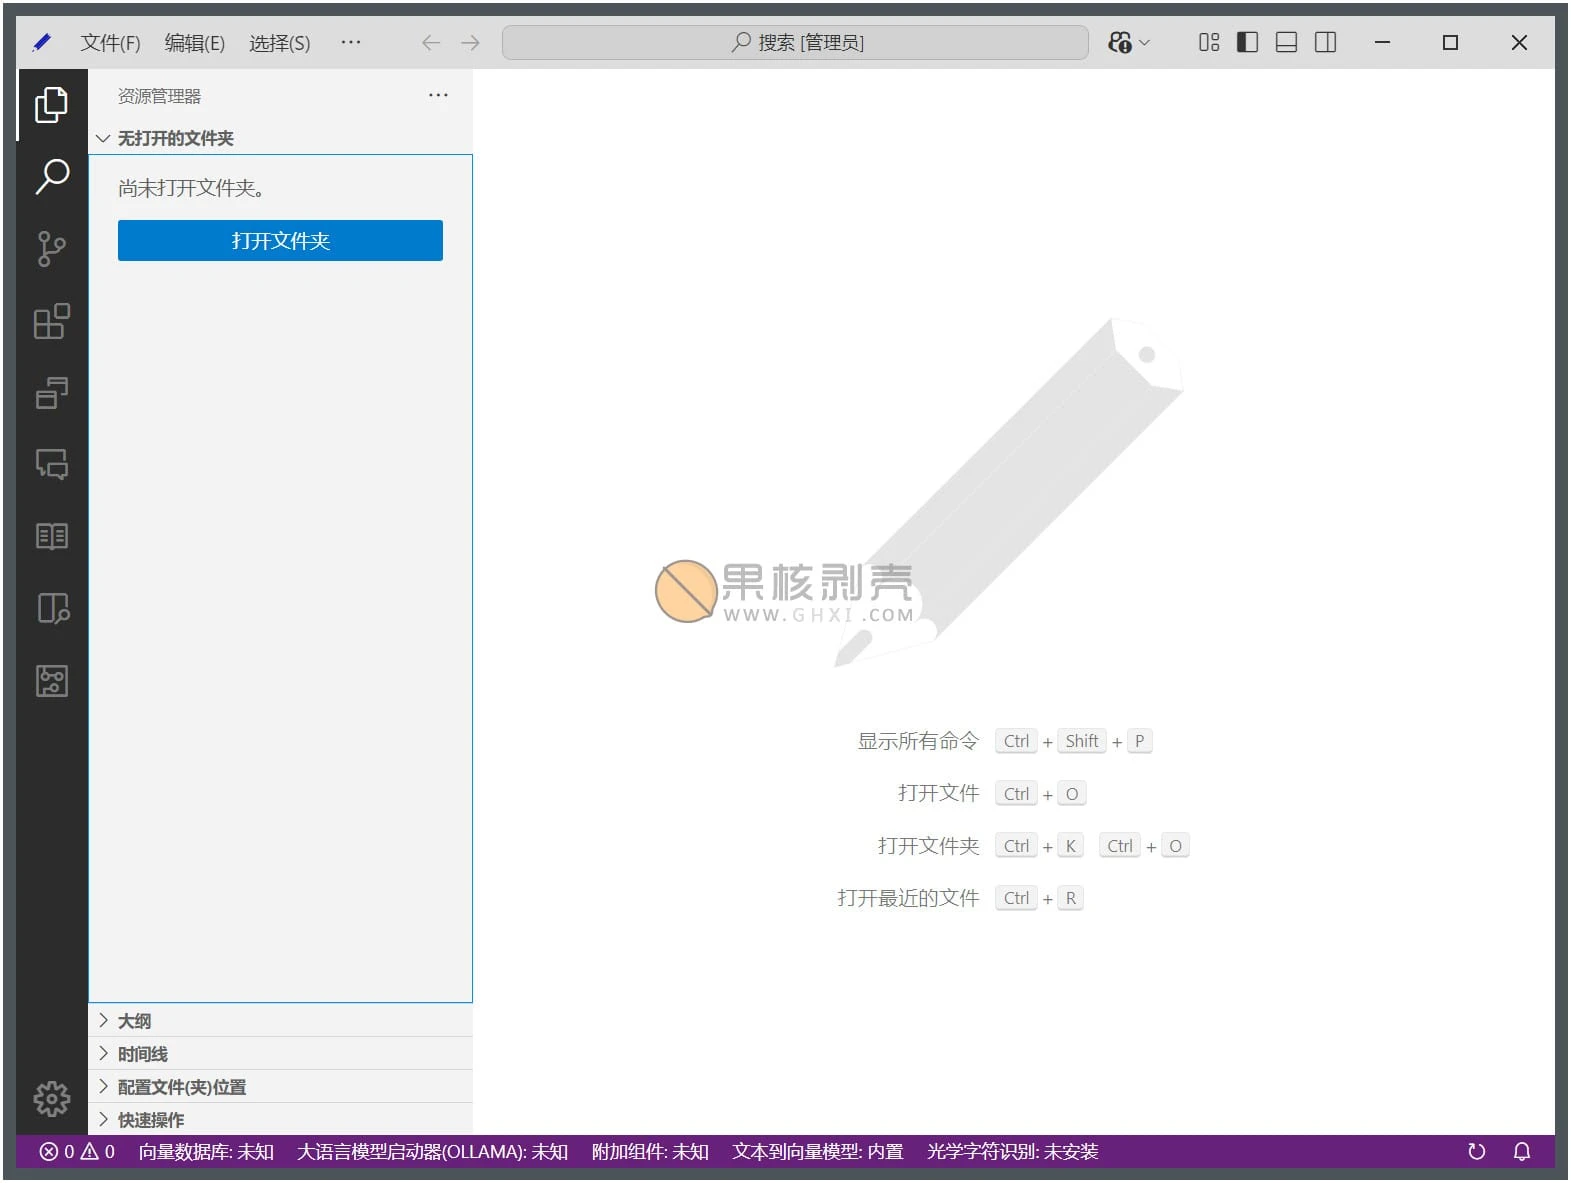Expand the 时间线 section
The height and width of the screenshot is (1183, 1571).
(x=142, y=1054)
